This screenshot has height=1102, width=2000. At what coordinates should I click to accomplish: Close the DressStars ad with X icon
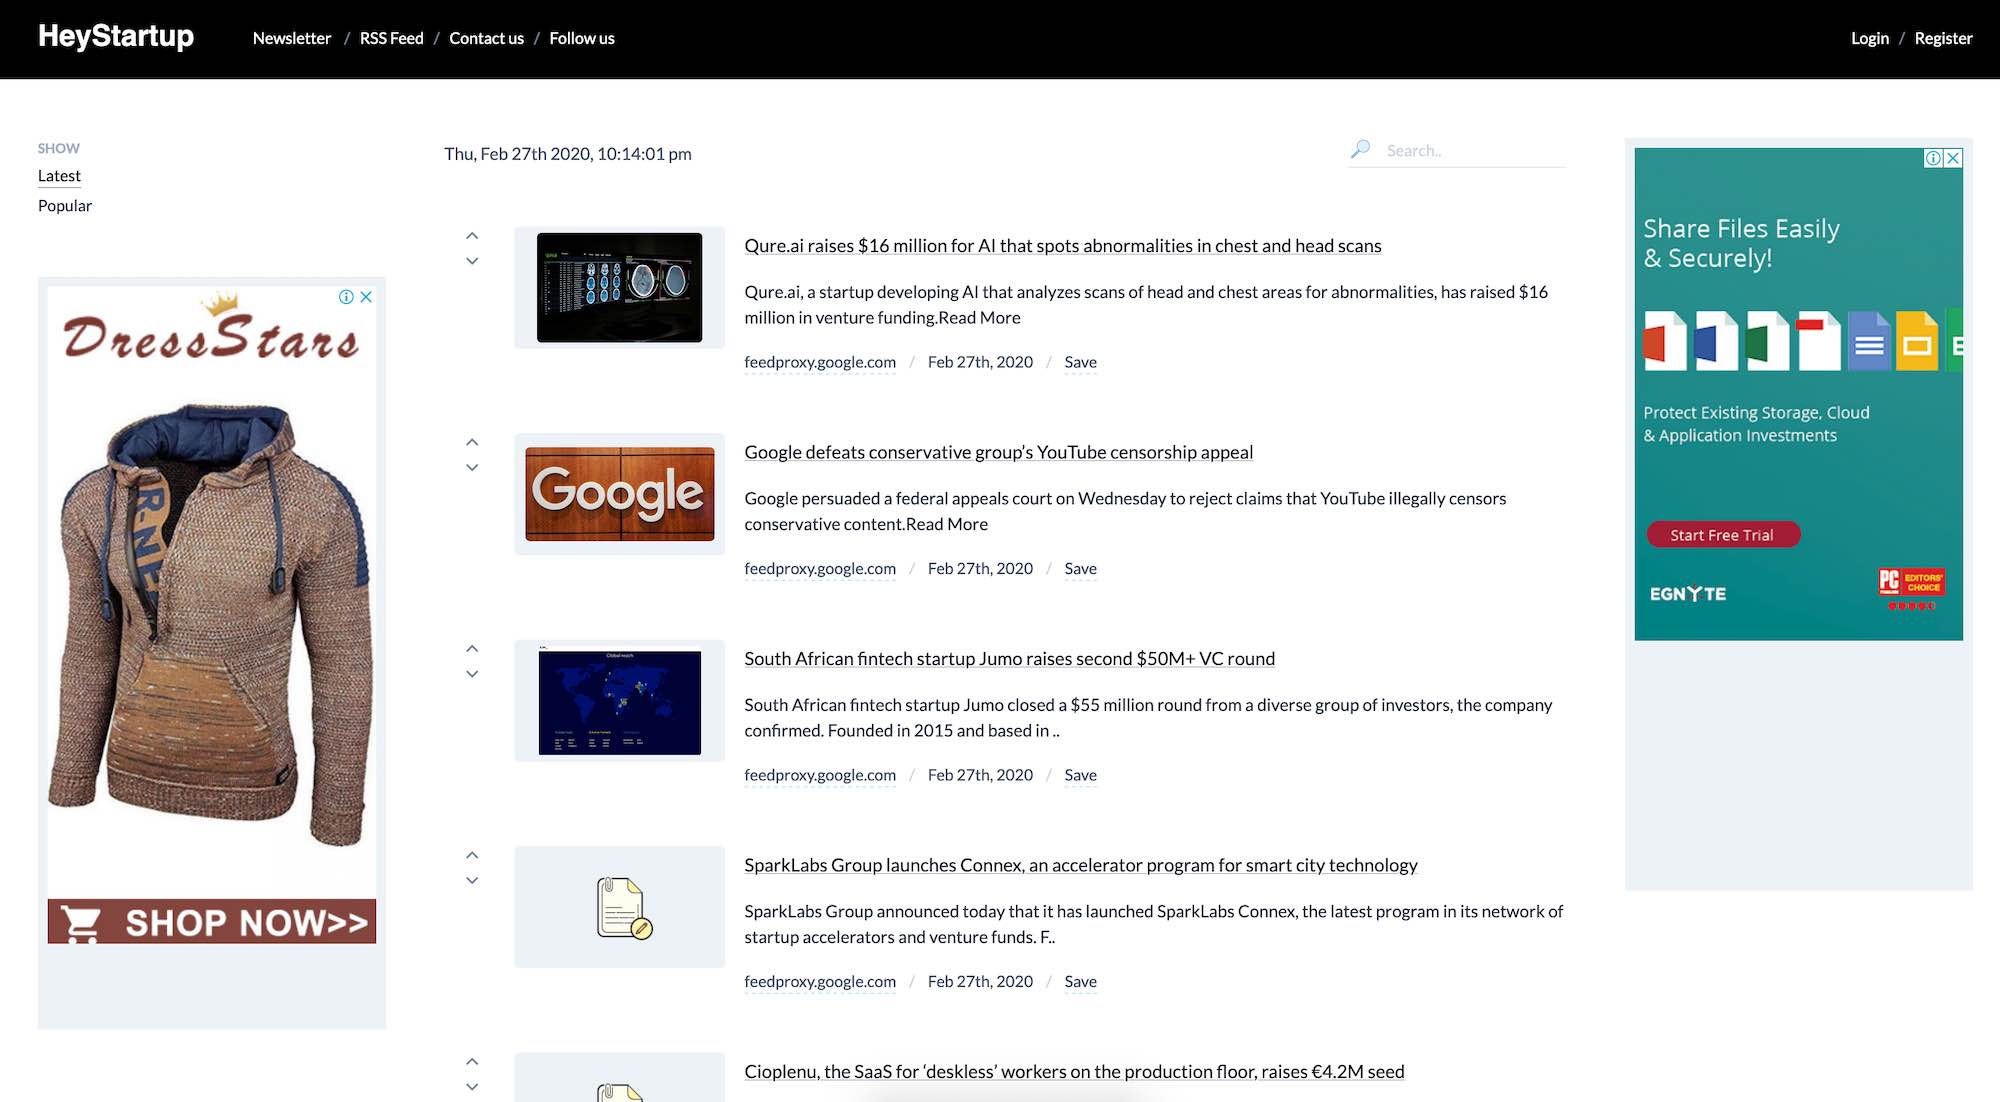[366, 297]
